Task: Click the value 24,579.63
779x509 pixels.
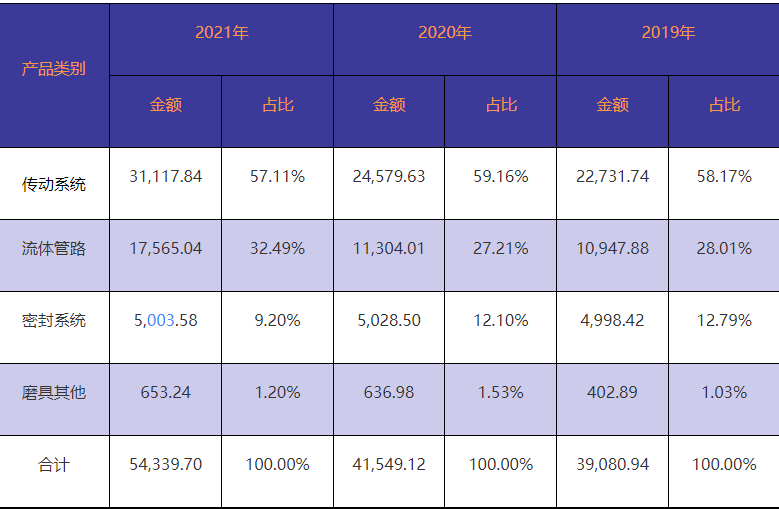Action: pyautogui.click(x=389, y=176)
